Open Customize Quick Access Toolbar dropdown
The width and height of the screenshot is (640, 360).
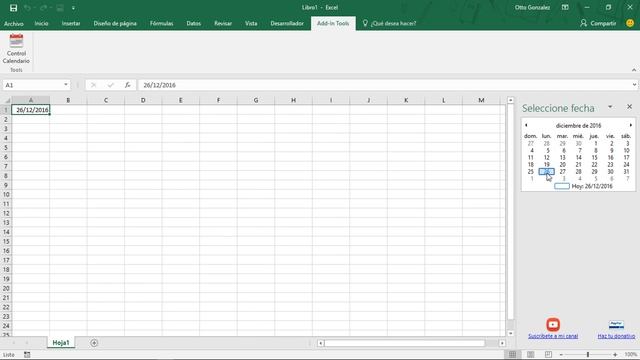[x=73, y=8]
